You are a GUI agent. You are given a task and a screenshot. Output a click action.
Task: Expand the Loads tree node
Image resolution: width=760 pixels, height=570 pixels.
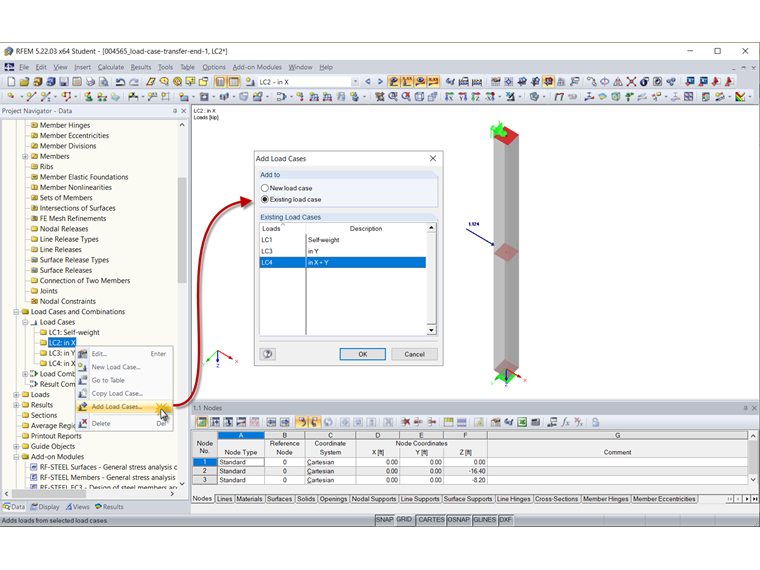pos(16,395)
